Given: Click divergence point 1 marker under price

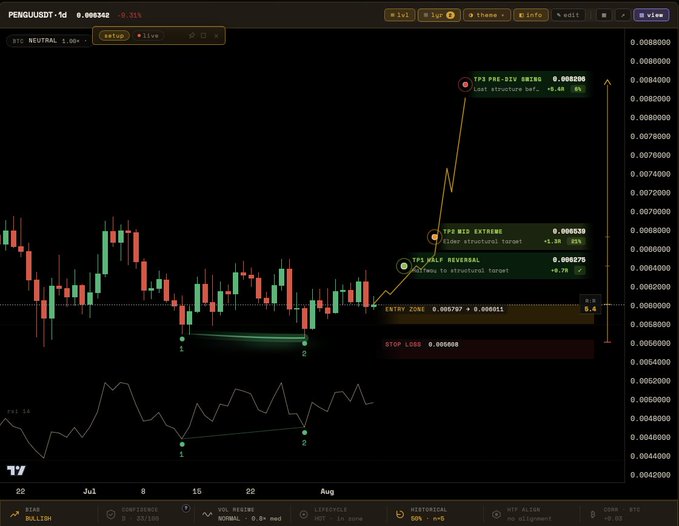Looking at the screenshot, I should [182, 339].
